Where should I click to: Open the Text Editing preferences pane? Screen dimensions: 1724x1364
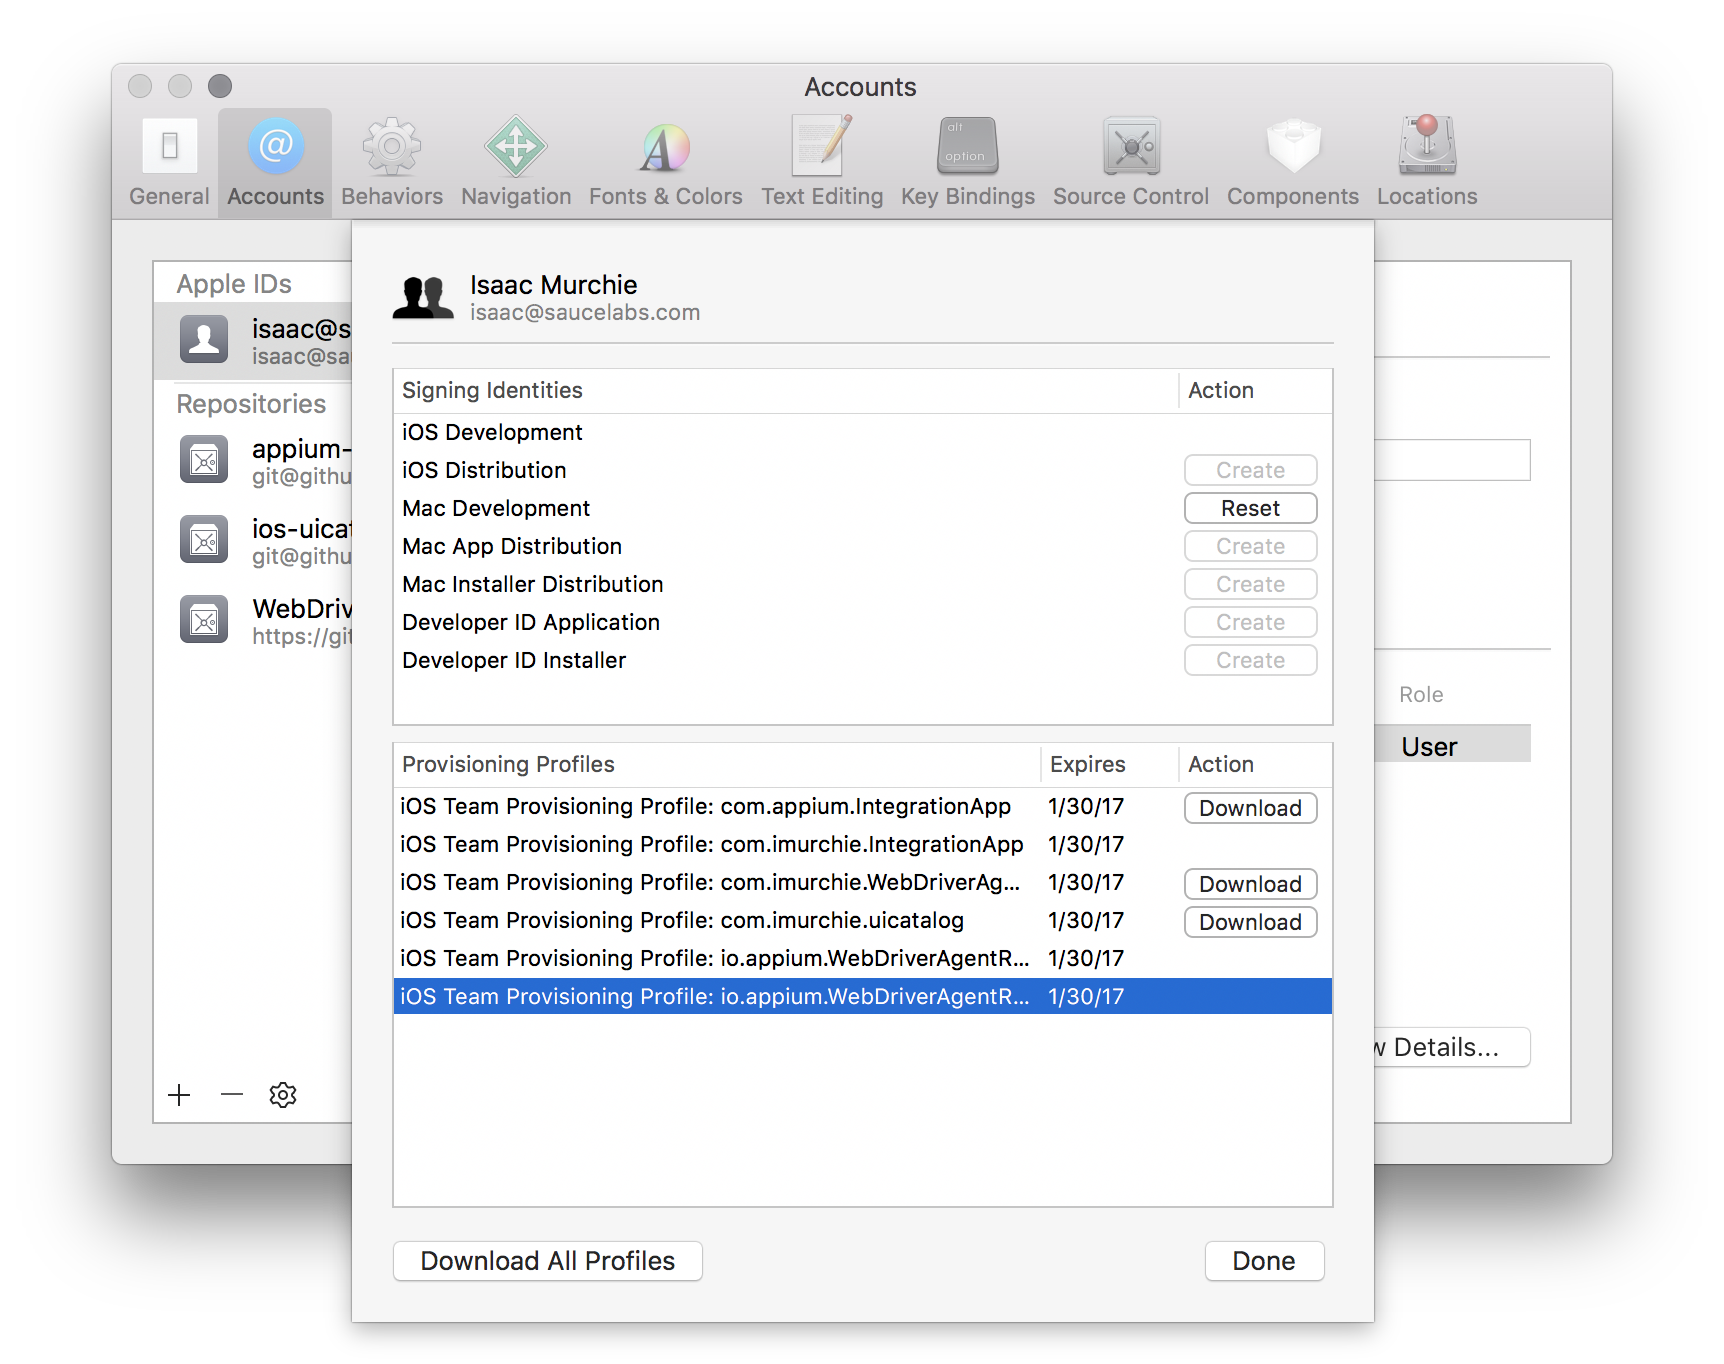tap(821, 160)
